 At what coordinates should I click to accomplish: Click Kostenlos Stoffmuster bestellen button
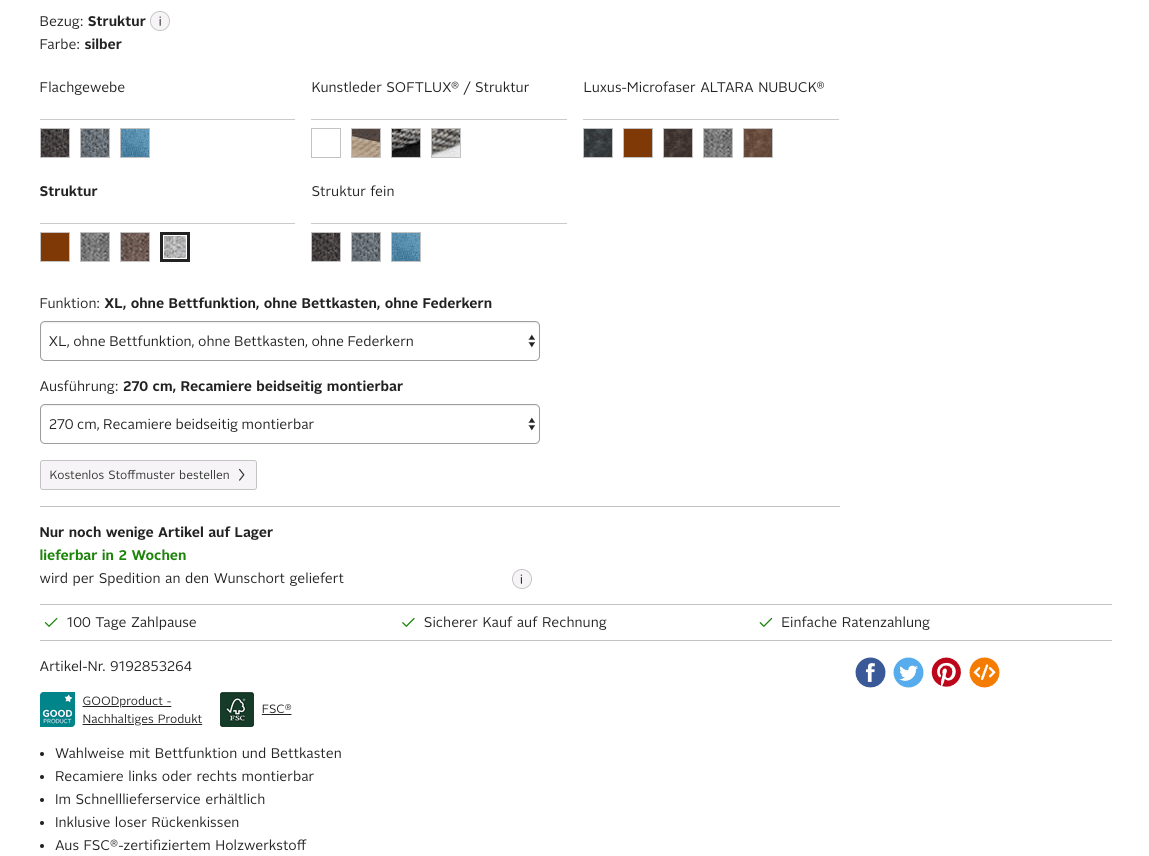coord(148,475)
